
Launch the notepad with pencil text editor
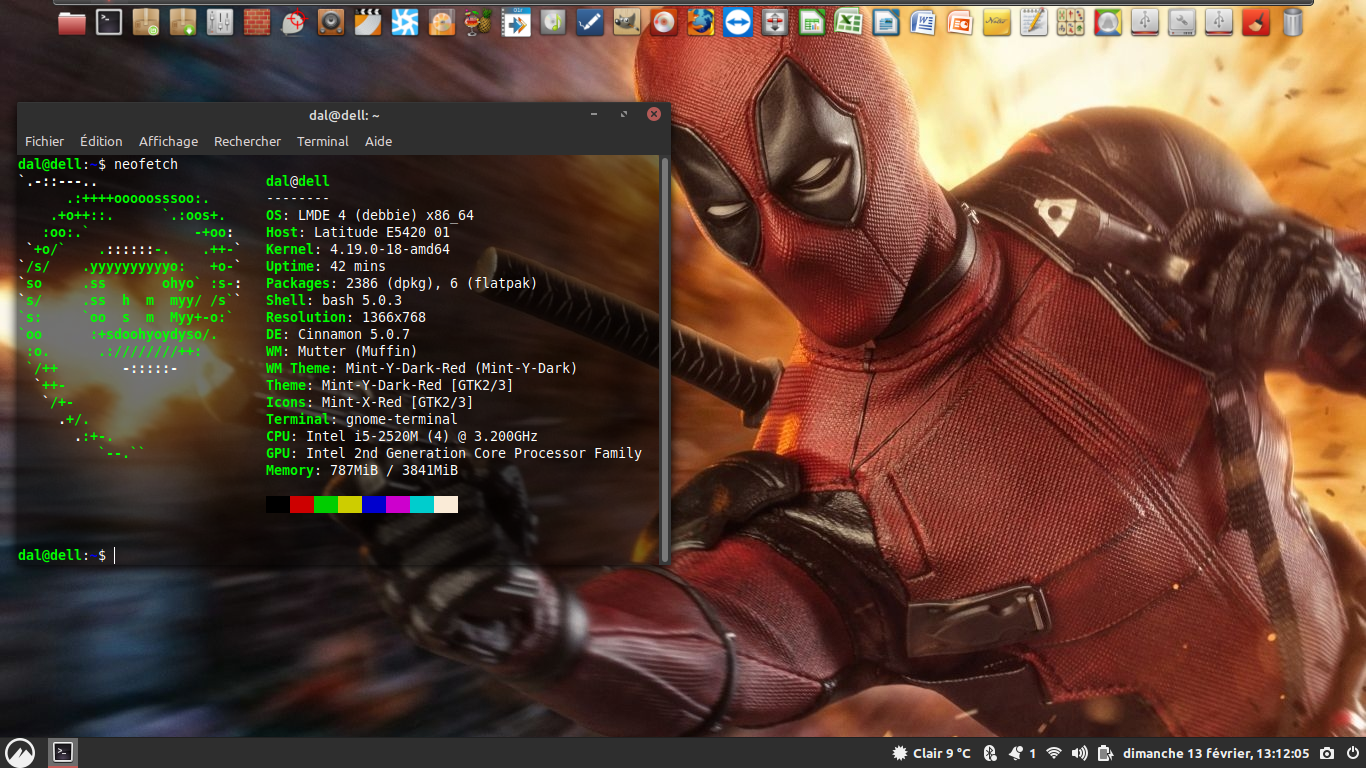1034,22
